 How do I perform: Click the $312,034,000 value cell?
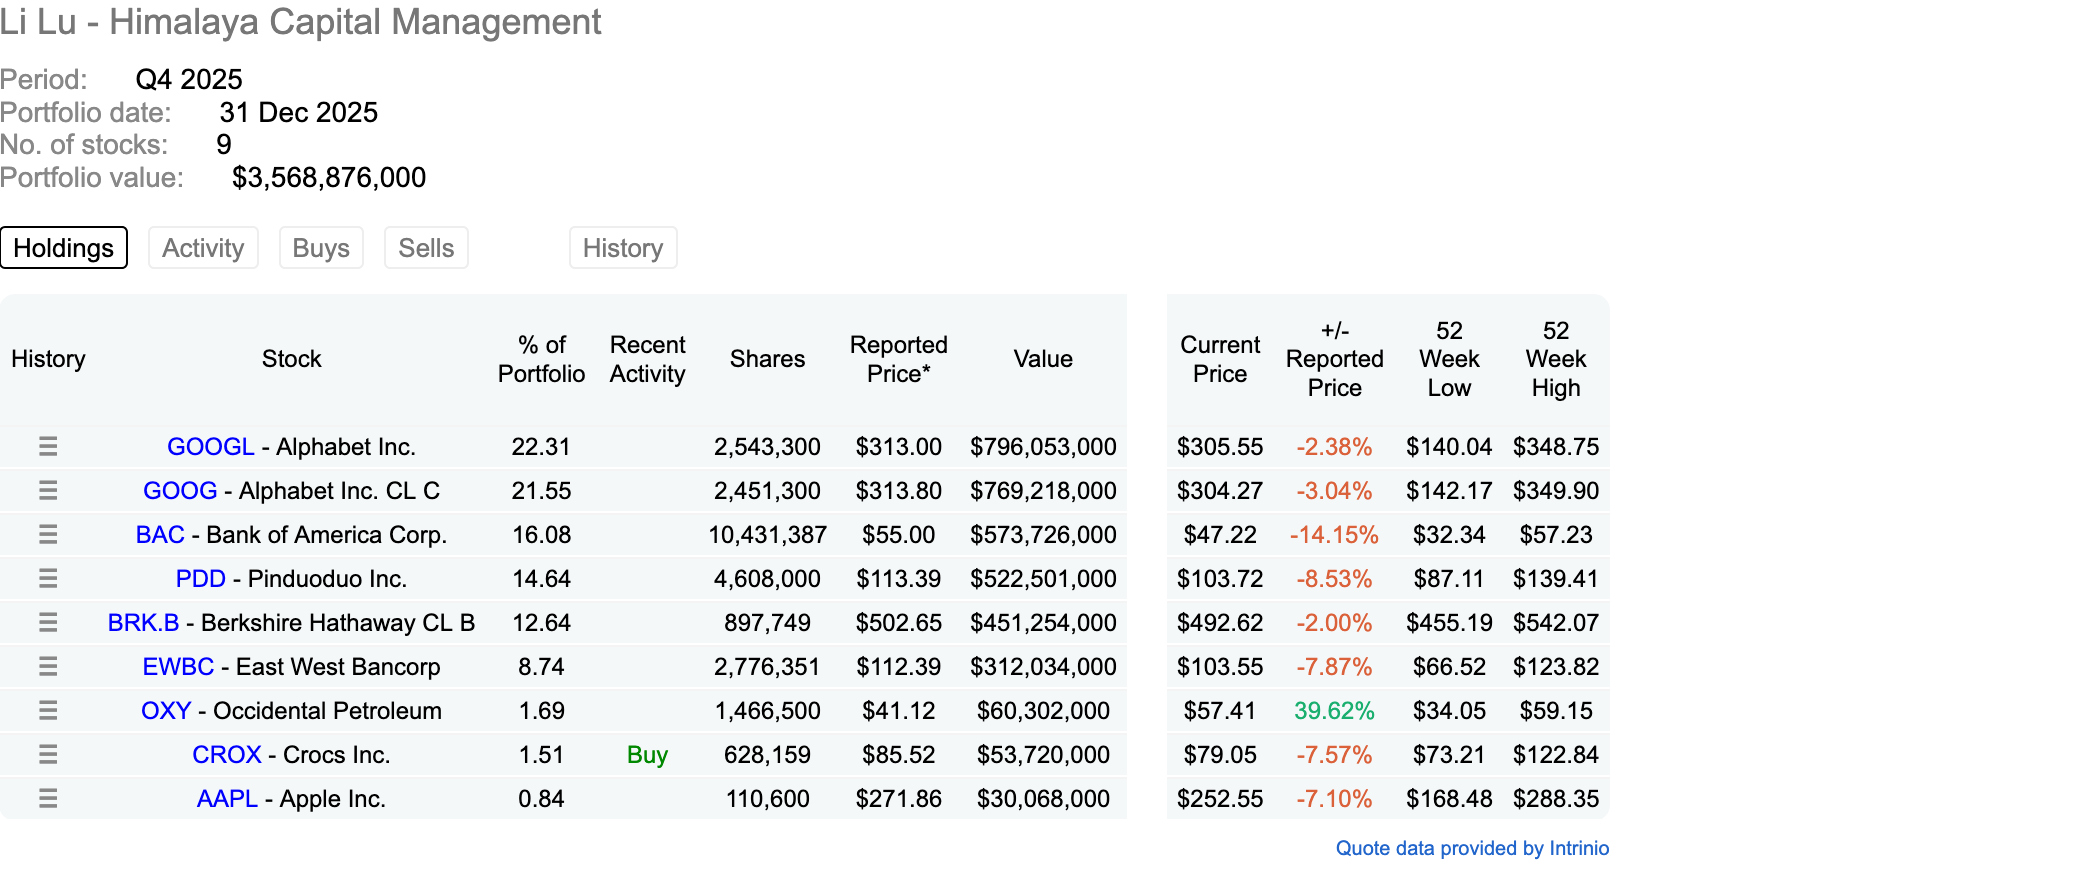(1043, 667)
